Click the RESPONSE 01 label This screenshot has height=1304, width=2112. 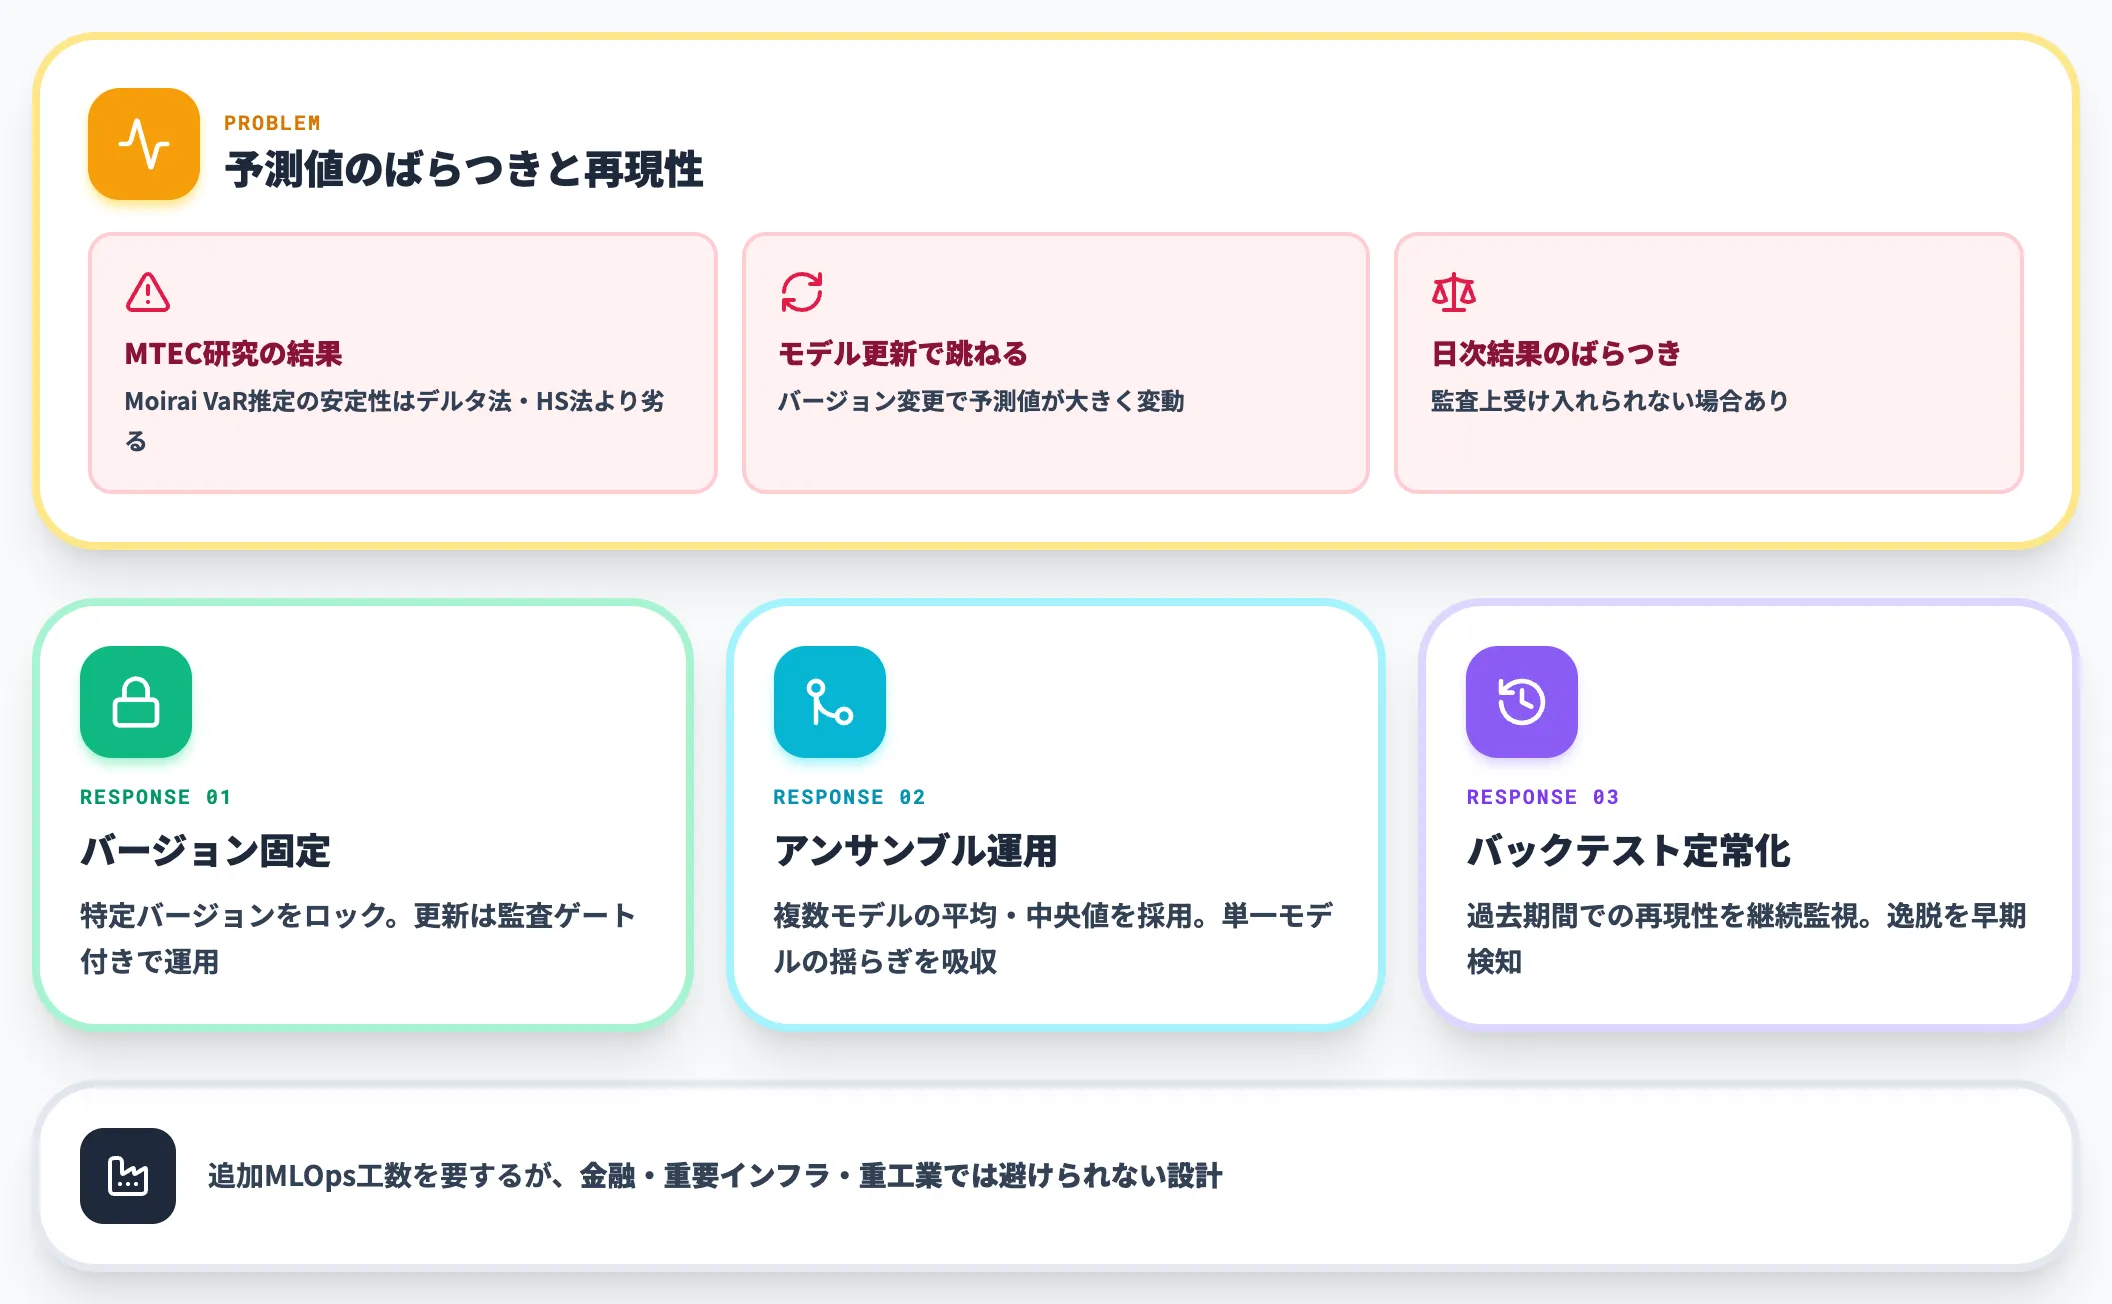(x=156, y=797)
